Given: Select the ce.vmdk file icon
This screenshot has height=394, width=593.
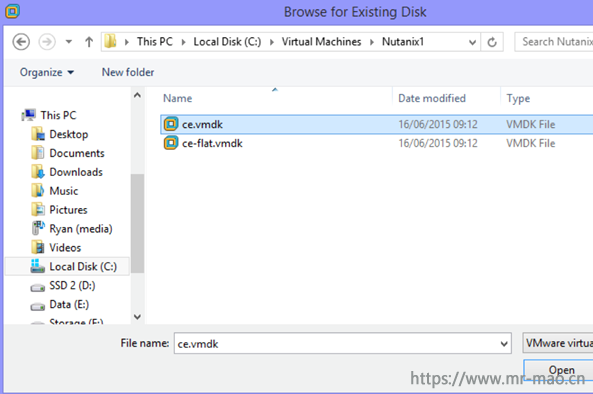Looking at the screenshot, I should (171, 124).
